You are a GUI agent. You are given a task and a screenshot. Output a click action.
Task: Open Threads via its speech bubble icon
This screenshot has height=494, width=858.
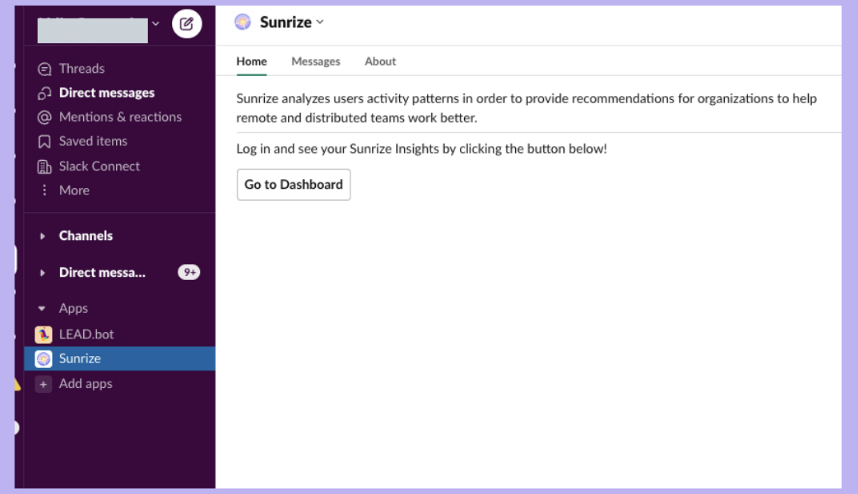pos(44,69)
